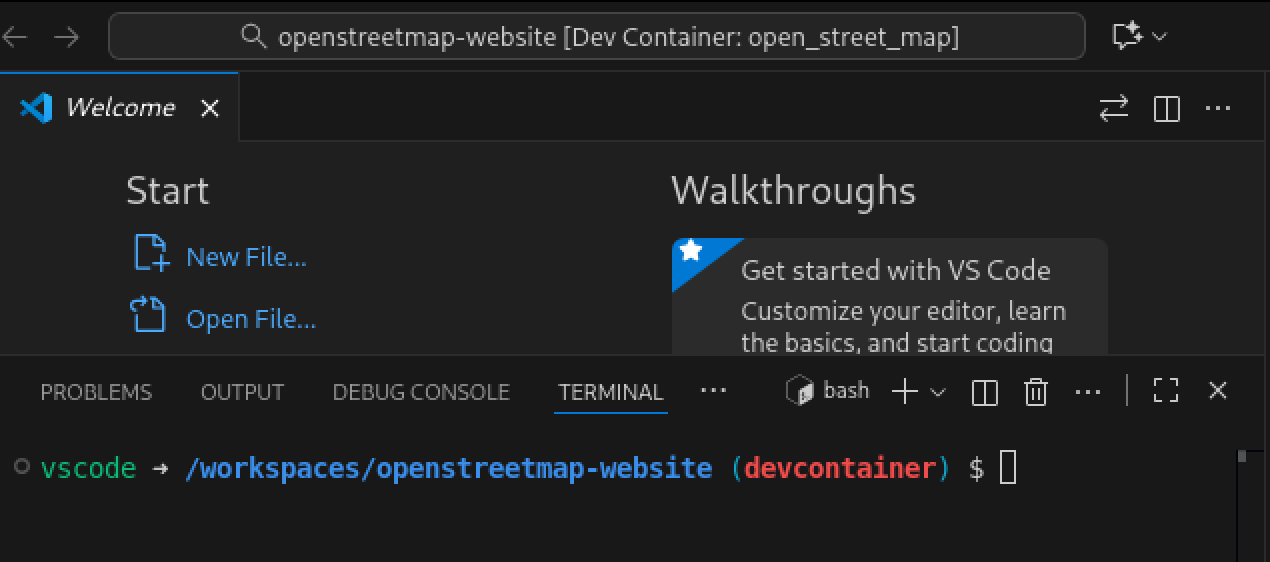Switch to the Problems panel tab
1270x562 pixels.
[96, 392]
